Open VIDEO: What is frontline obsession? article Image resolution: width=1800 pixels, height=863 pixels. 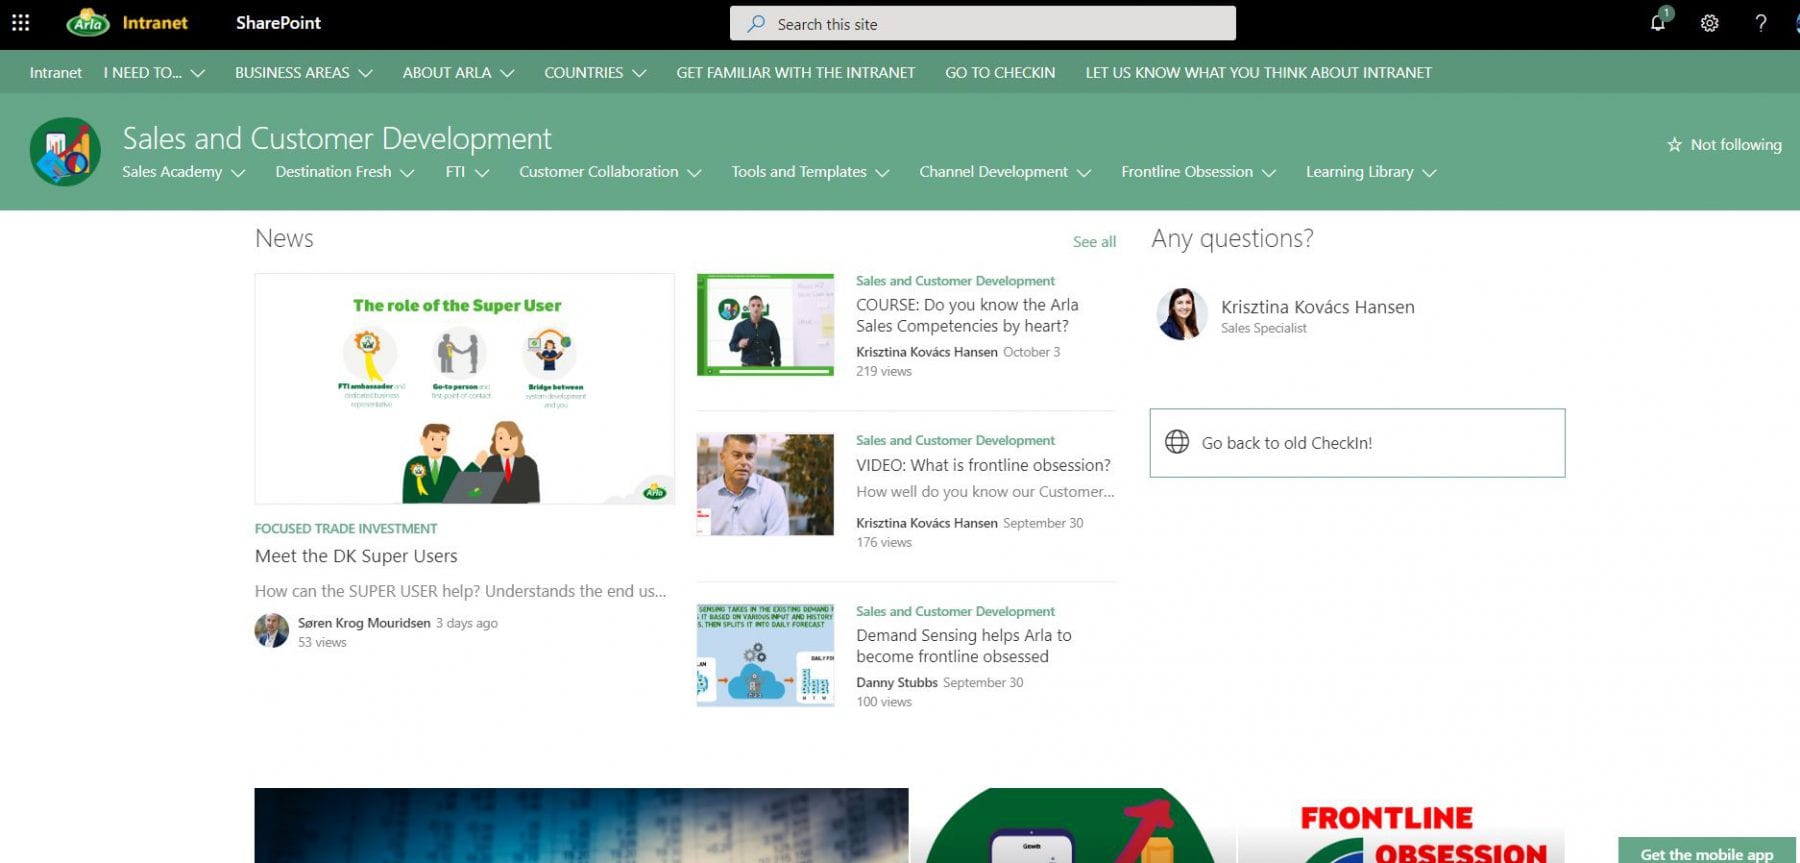[983, 465]
